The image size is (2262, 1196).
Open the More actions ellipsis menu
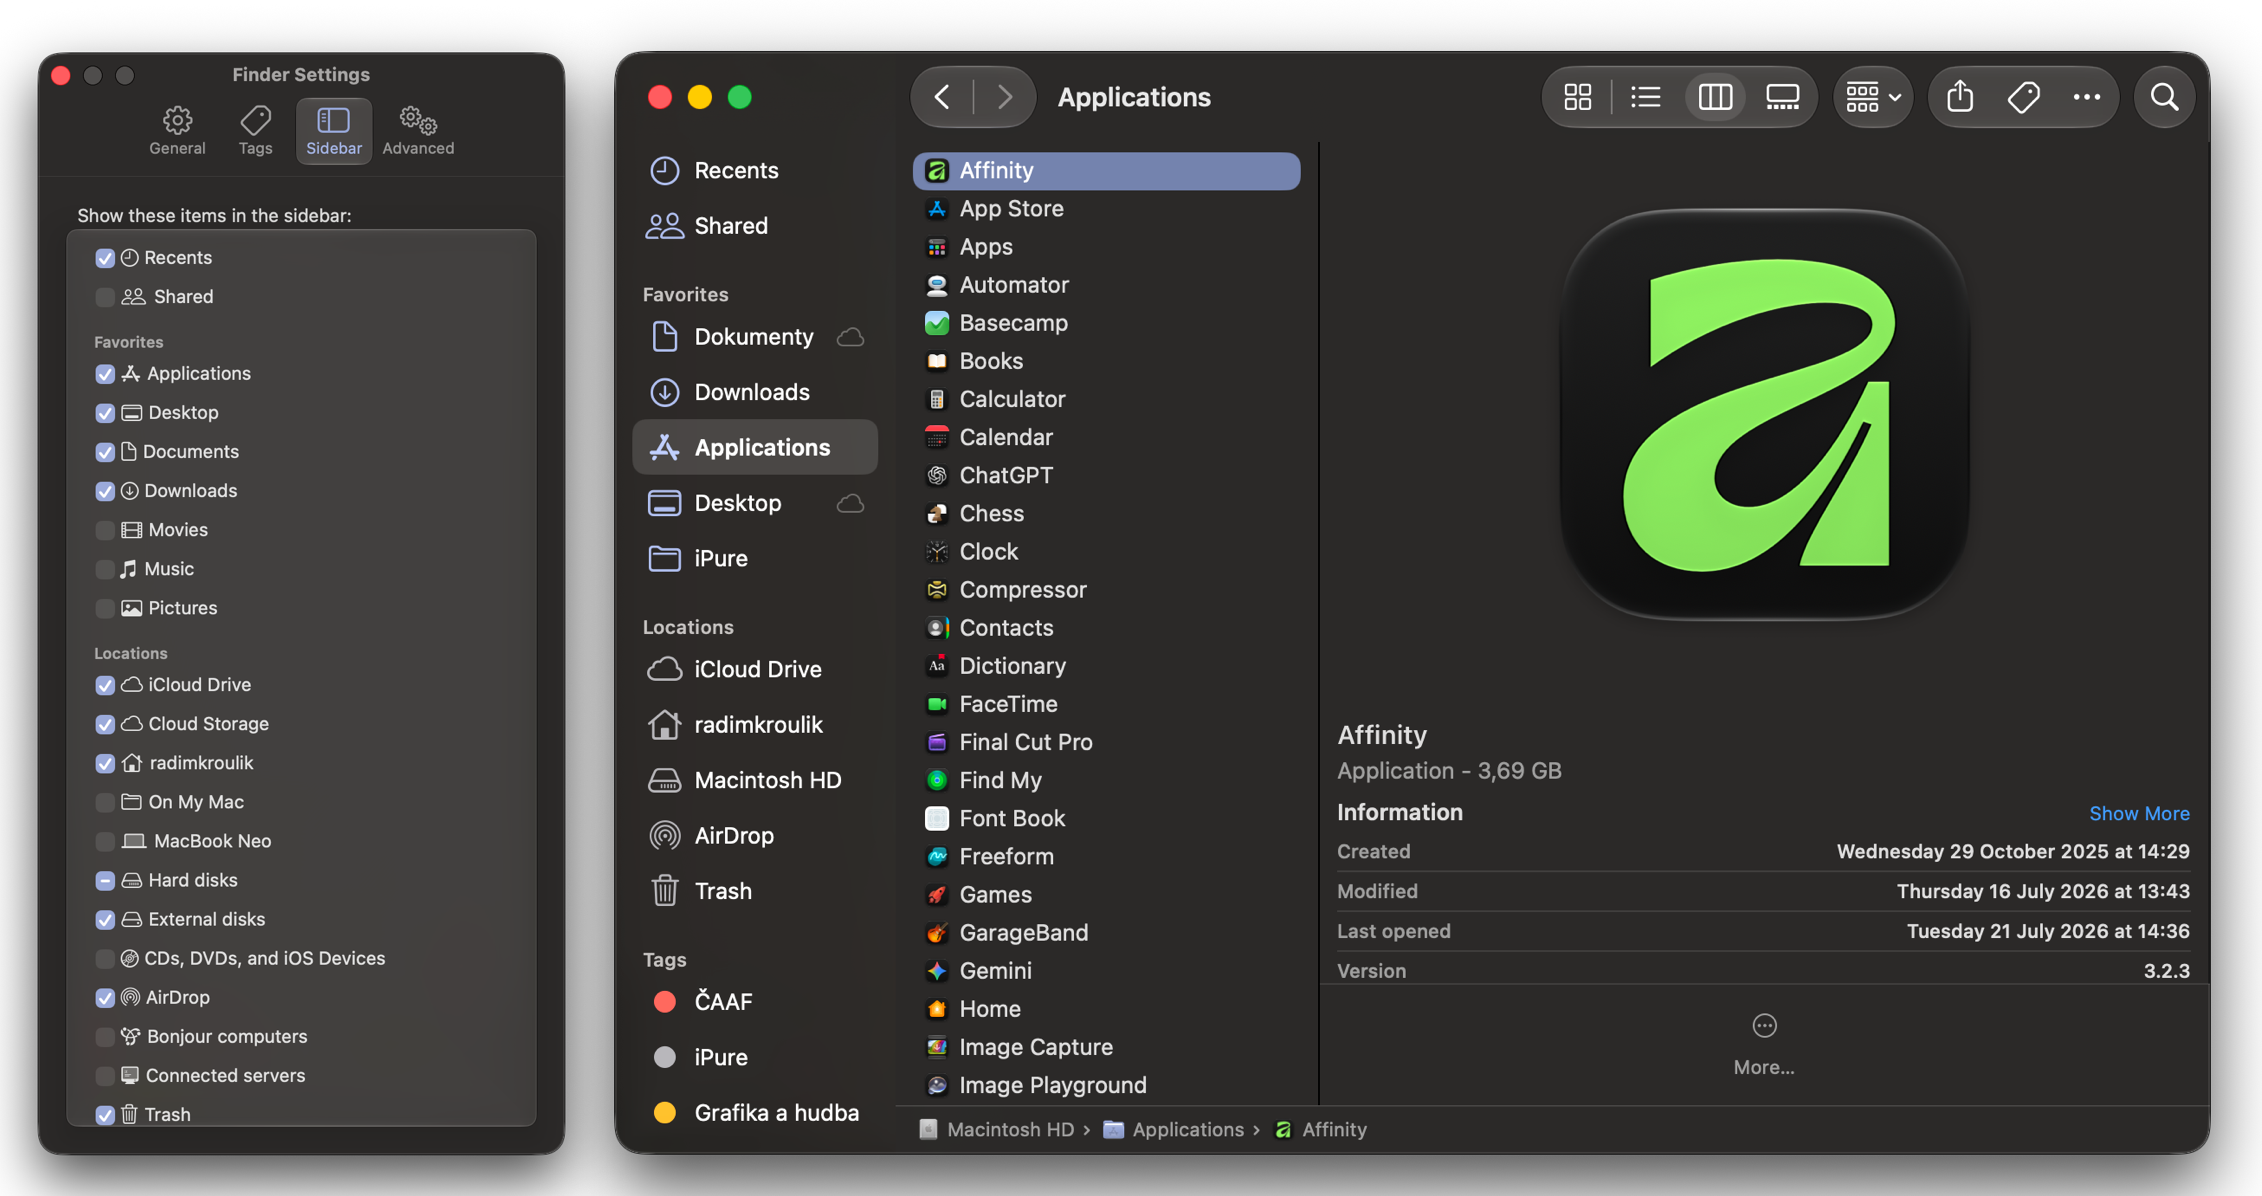pyautogui.click(x=2087, y=97)
